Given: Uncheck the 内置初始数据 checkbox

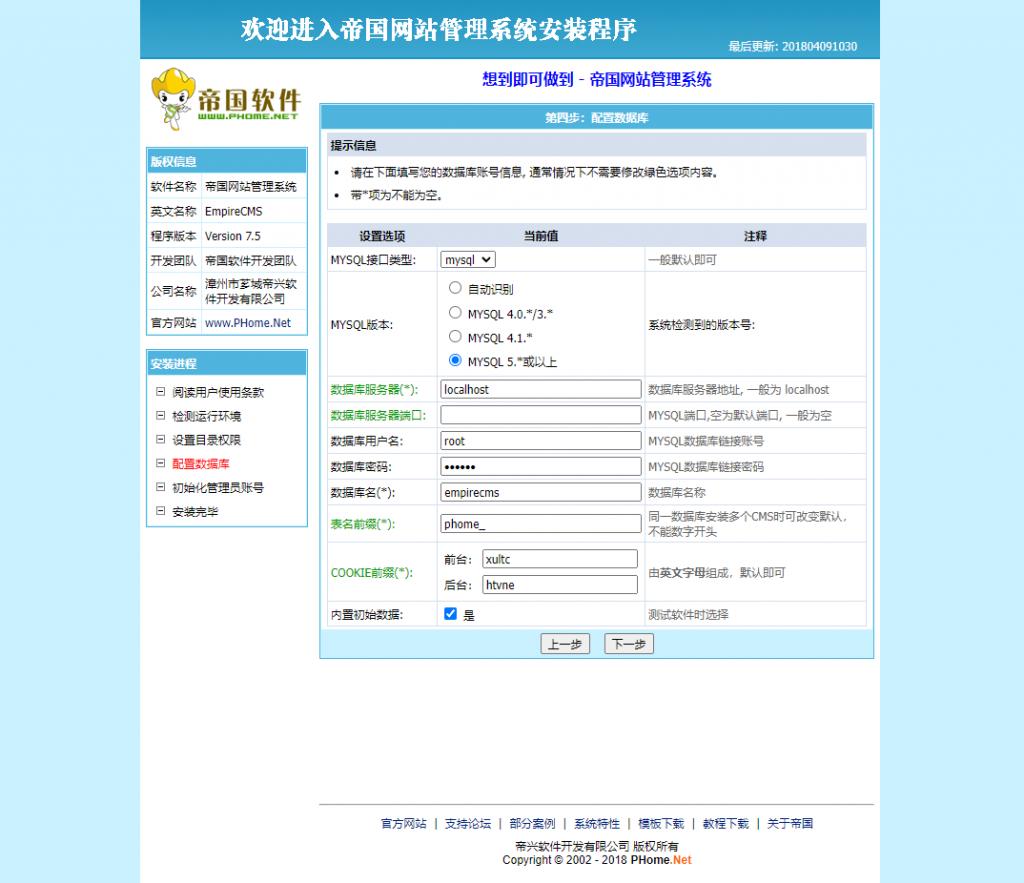Looking at the screenshot, I should click(450, 613).
